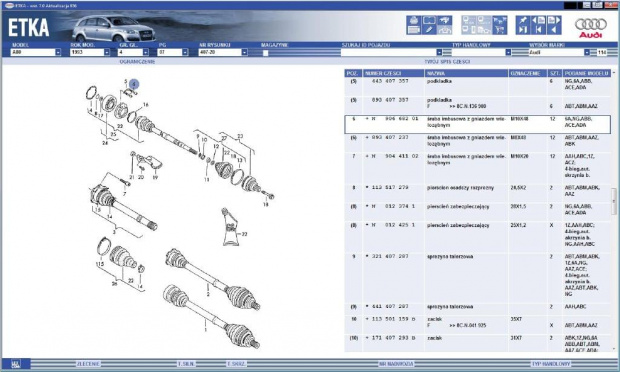Viewport: 620px width, 372px height.
Task: Expand the NR RYSUNKU 407-20 dropdown
Action: point(244,52)
